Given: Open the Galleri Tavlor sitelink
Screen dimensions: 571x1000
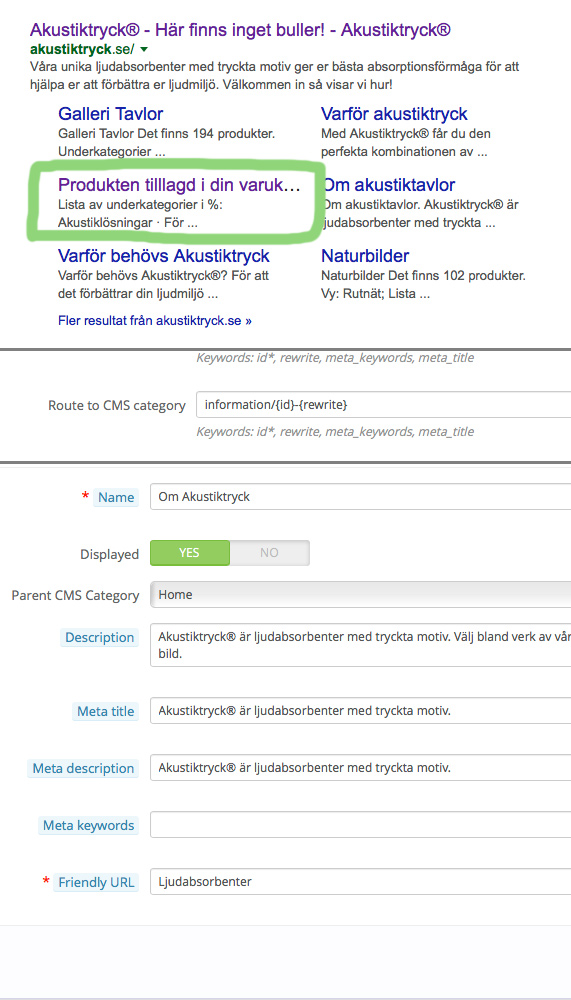Looking at the screenshot, I should 110,114.
